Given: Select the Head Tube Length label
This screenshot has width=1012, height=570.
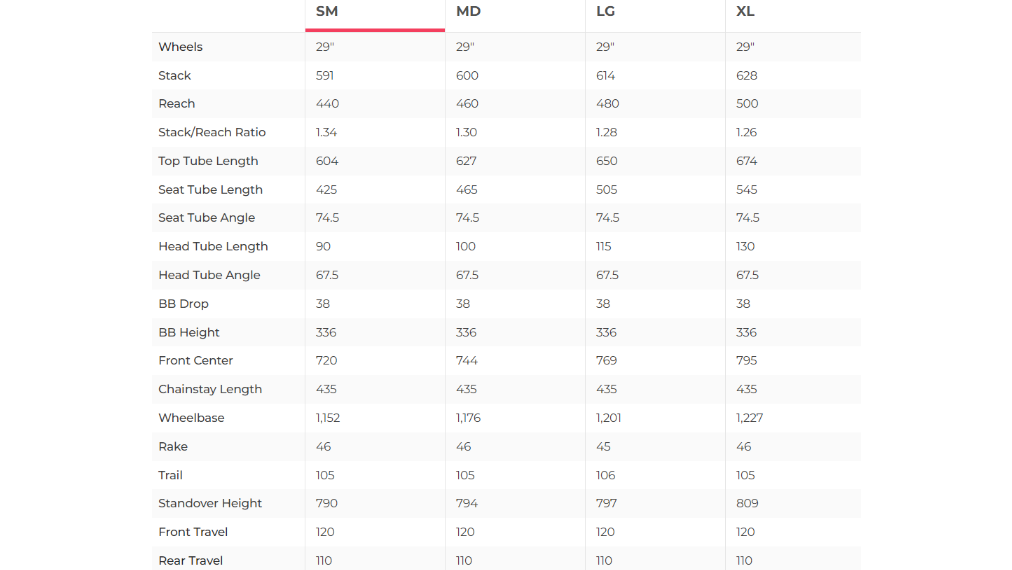Looking at the screenshot, I should 213,247.
